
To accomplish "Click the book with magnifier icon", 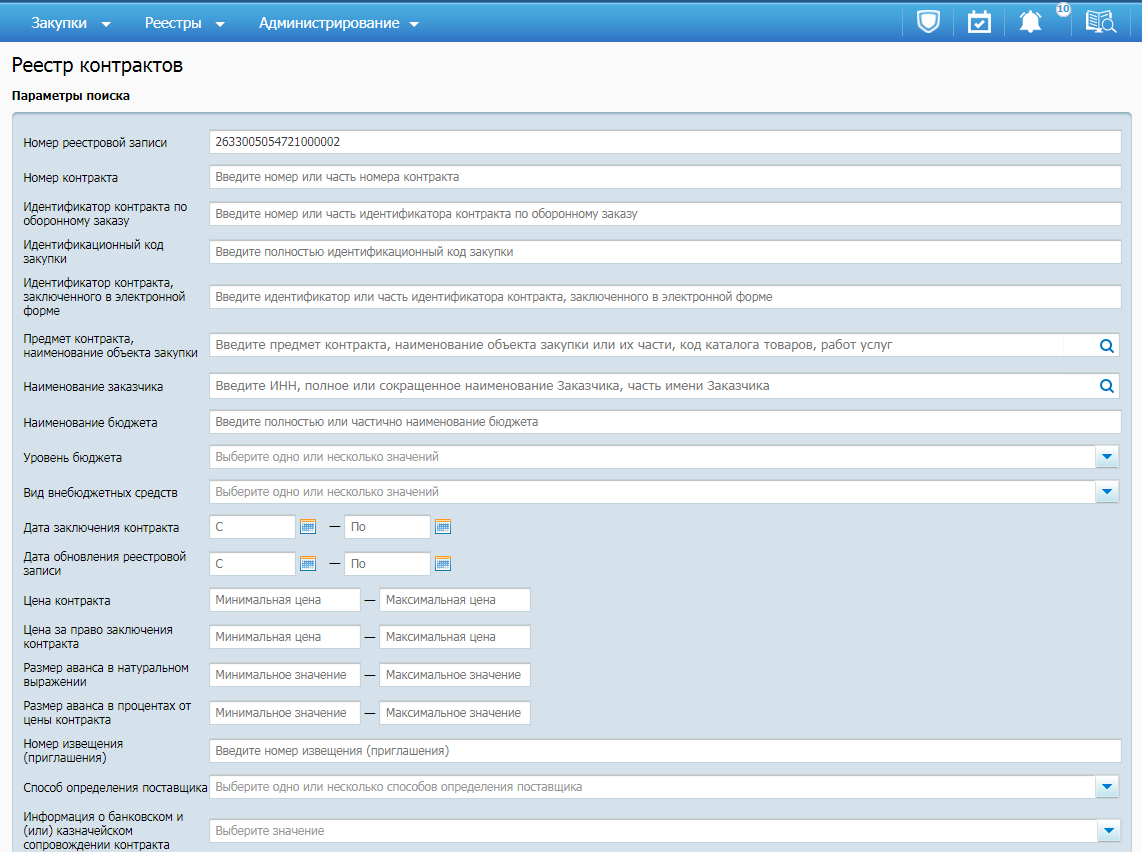I will coord(1100,21).
